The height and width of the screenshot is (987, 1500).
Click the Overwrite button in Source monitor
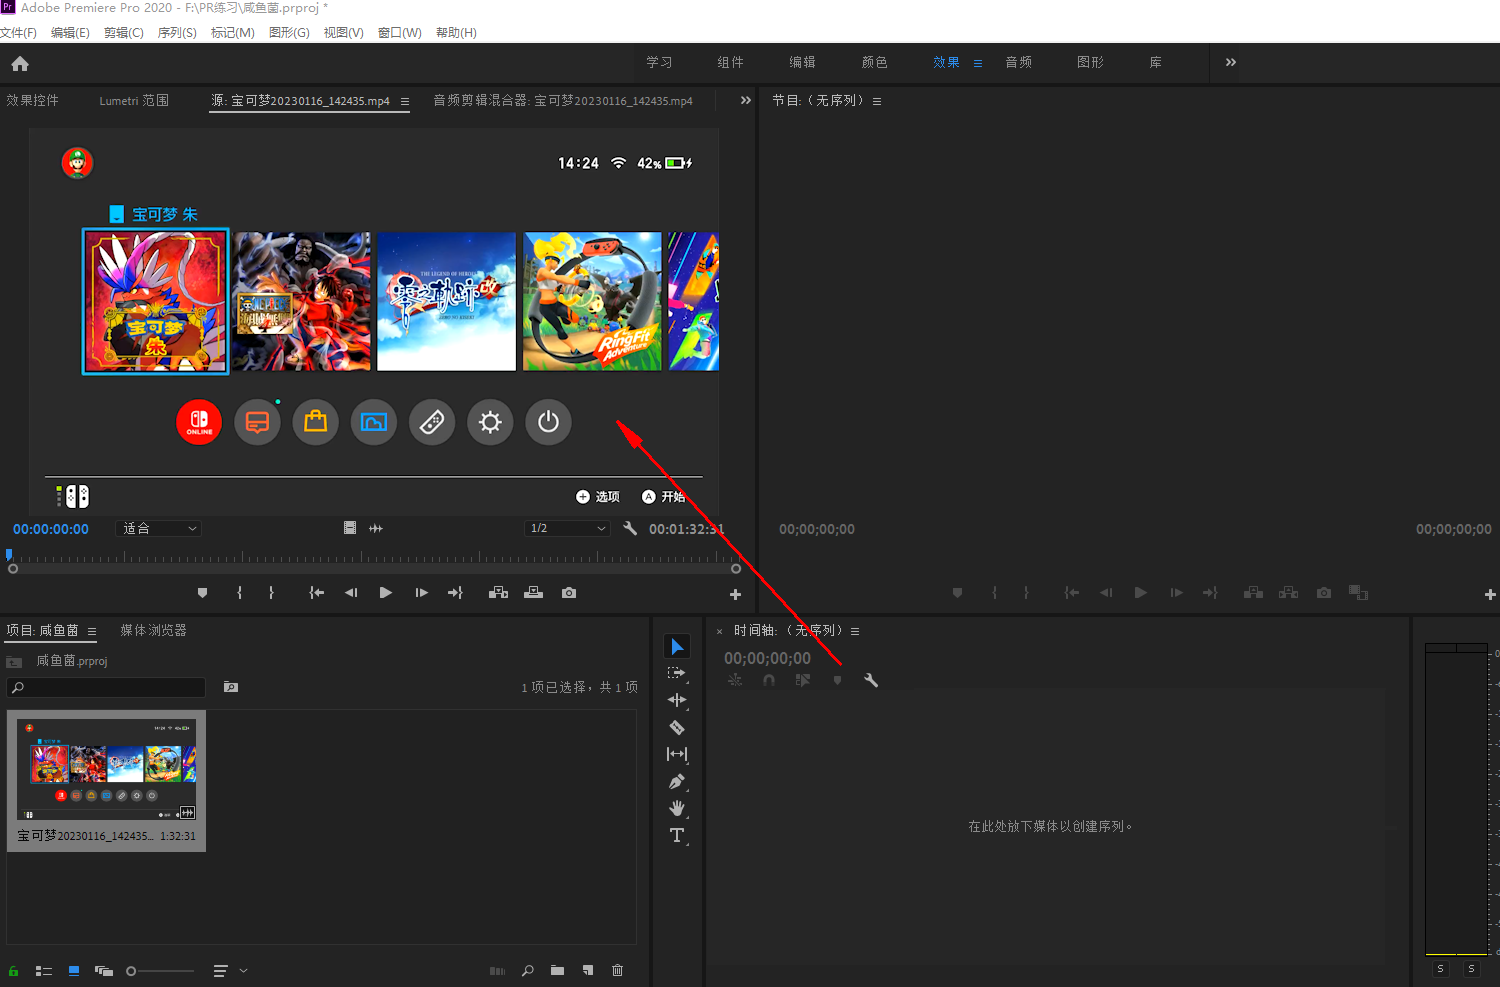pyautogui.click(x=534, y=593)
